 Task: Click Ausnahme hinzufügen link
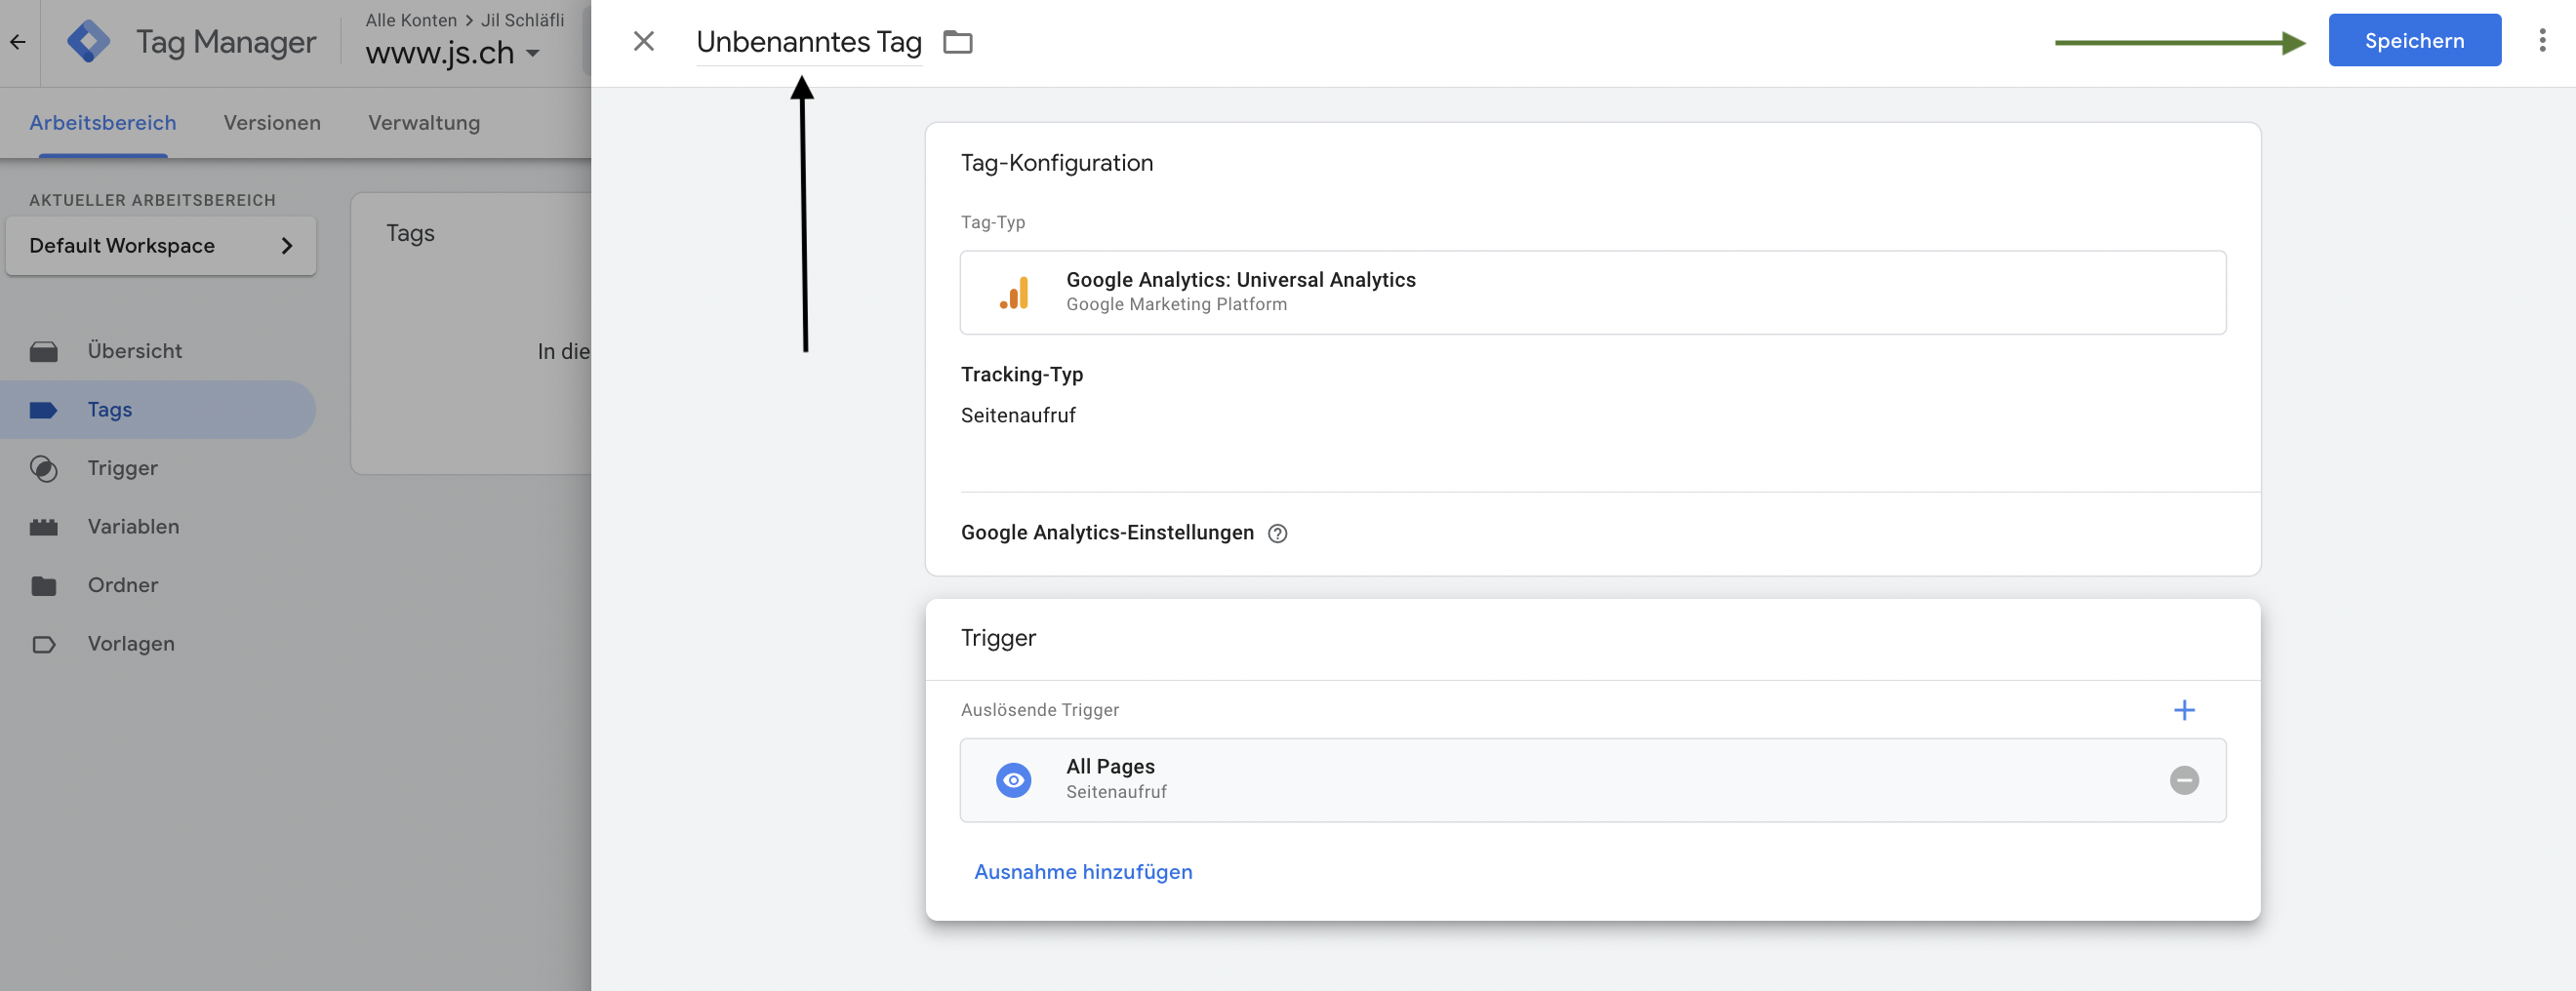[x=1083, y=872]
